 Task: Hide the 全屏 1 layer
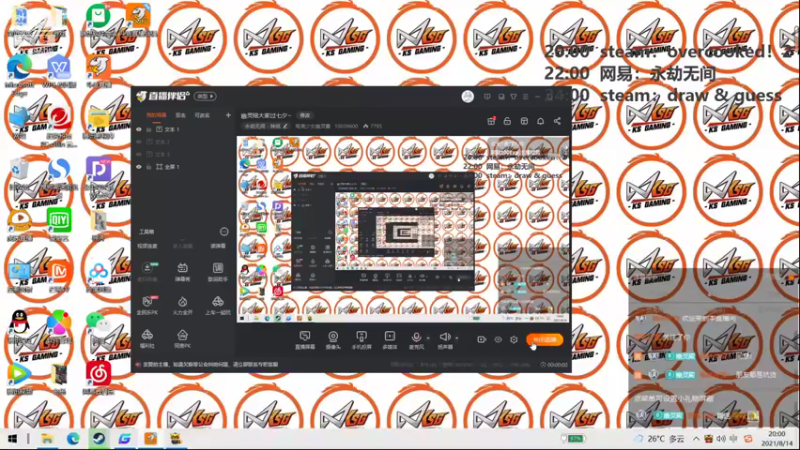(138, 167)
